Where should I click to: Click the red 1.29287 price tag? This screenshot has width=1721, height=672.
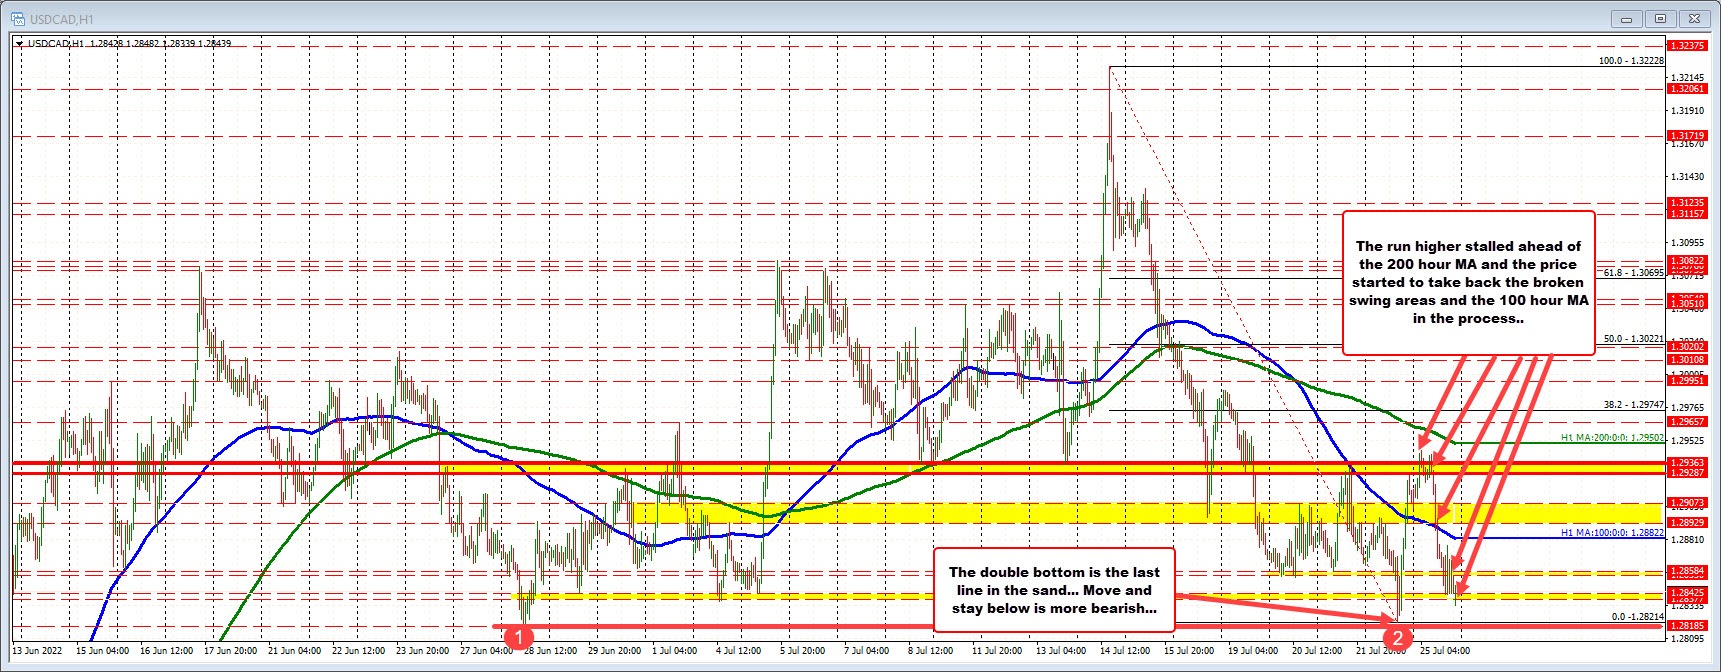pyautogui.click(x=1688, y=472)
